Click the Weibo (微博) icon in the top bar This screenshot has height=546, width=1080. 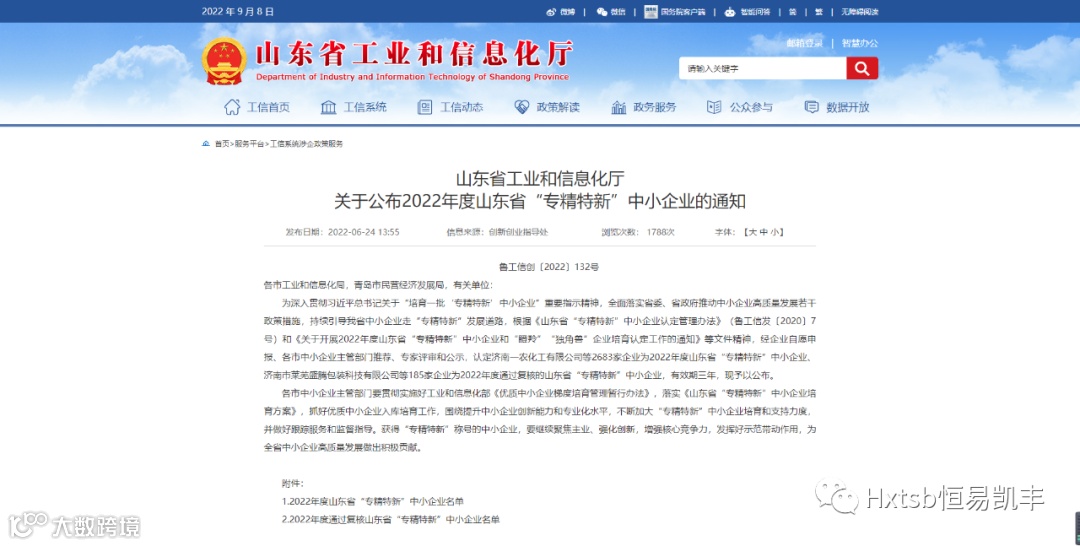551,12
